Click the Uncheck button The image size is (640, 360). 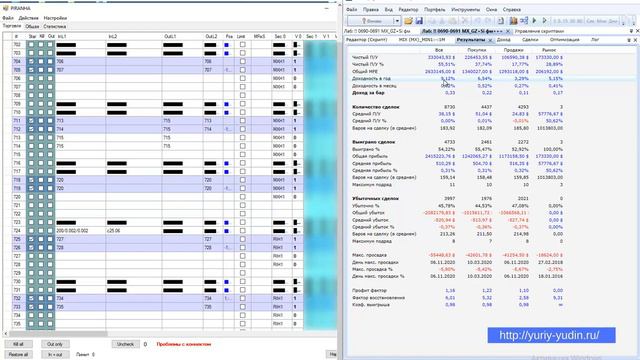pos(125,344)
